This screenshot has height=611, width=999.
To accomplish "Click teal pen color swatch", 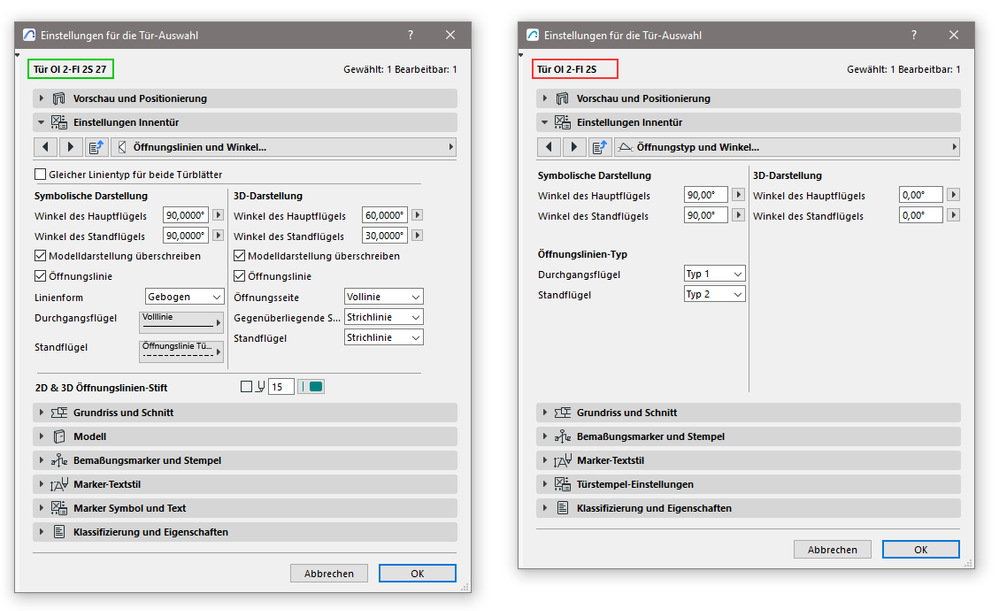I will [312, 387].
